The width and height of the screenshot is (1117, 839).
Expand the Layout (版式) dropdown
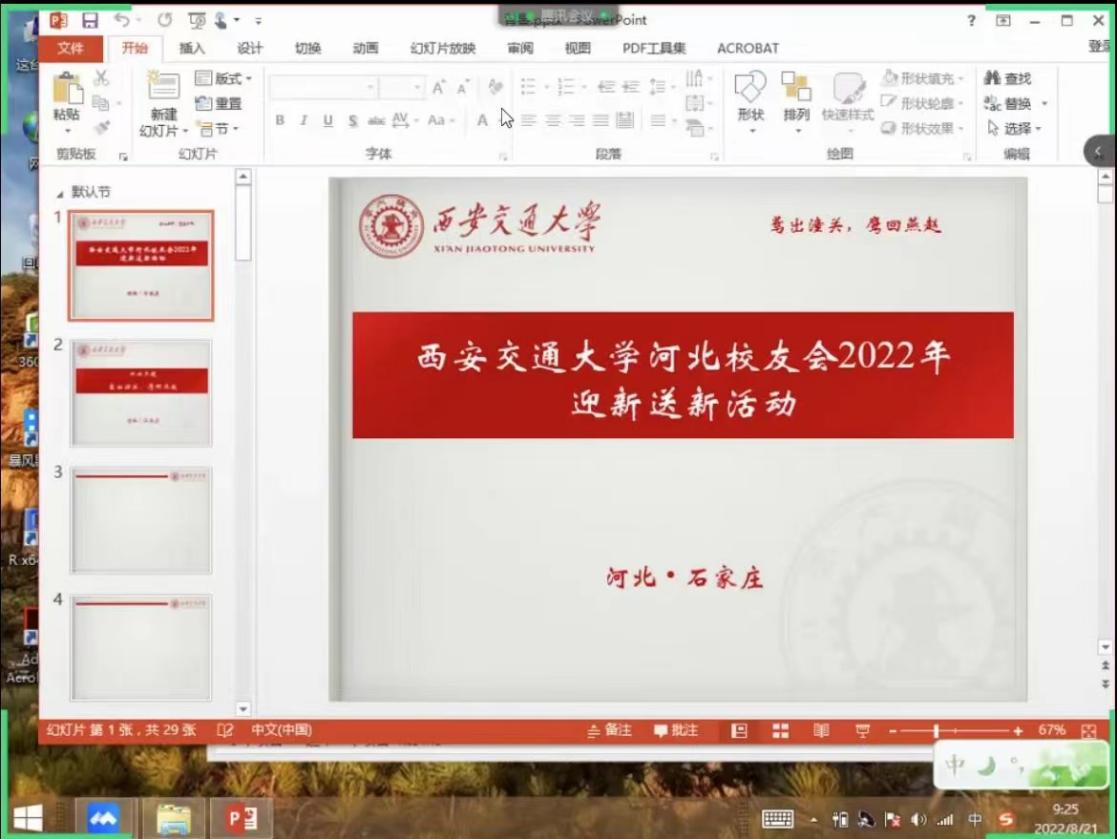click(223, 78)
